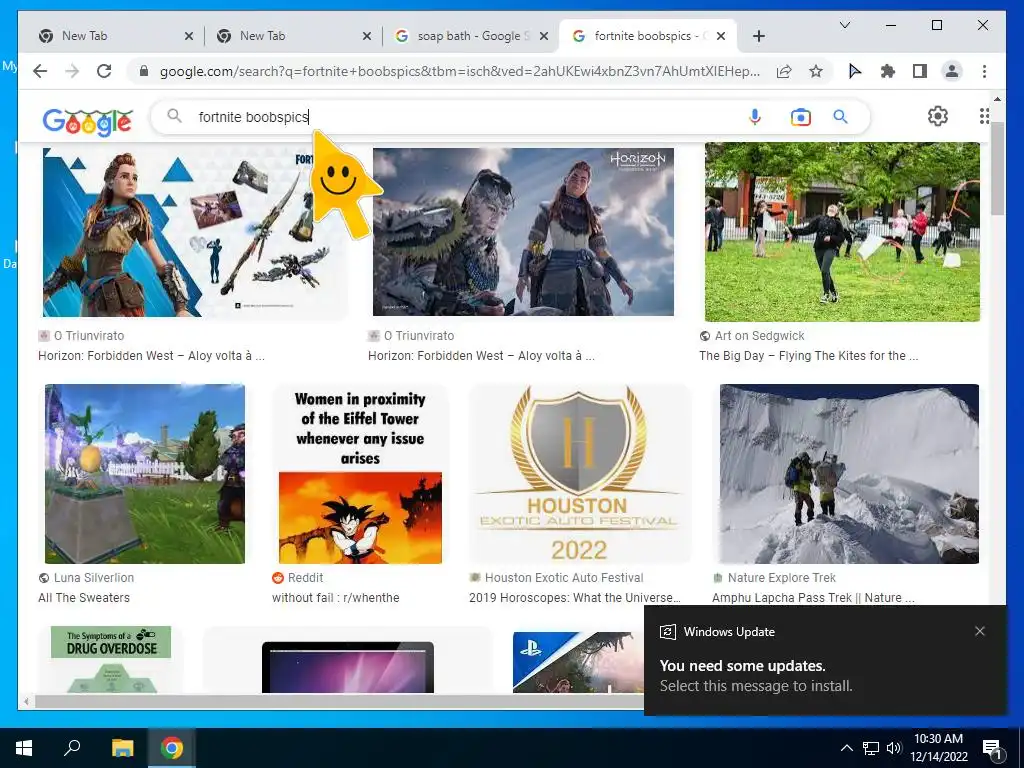Viewport: 1024px width, 768px height.
Task: Click the horizontal scrollbar at page bottom
Action: coord(340,701)
